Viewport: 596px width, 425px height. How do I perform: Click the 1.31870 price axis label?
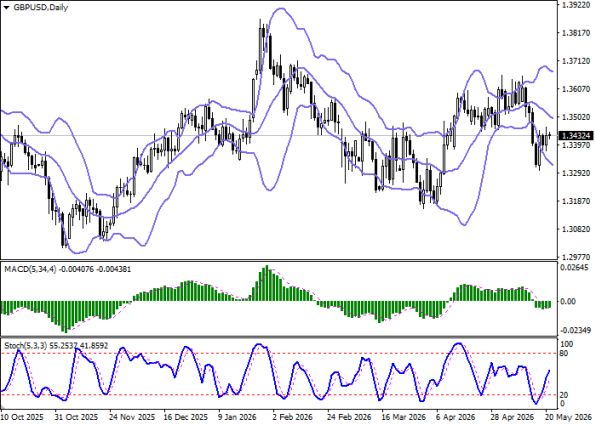pyautogui.click(x=576, y=201)
